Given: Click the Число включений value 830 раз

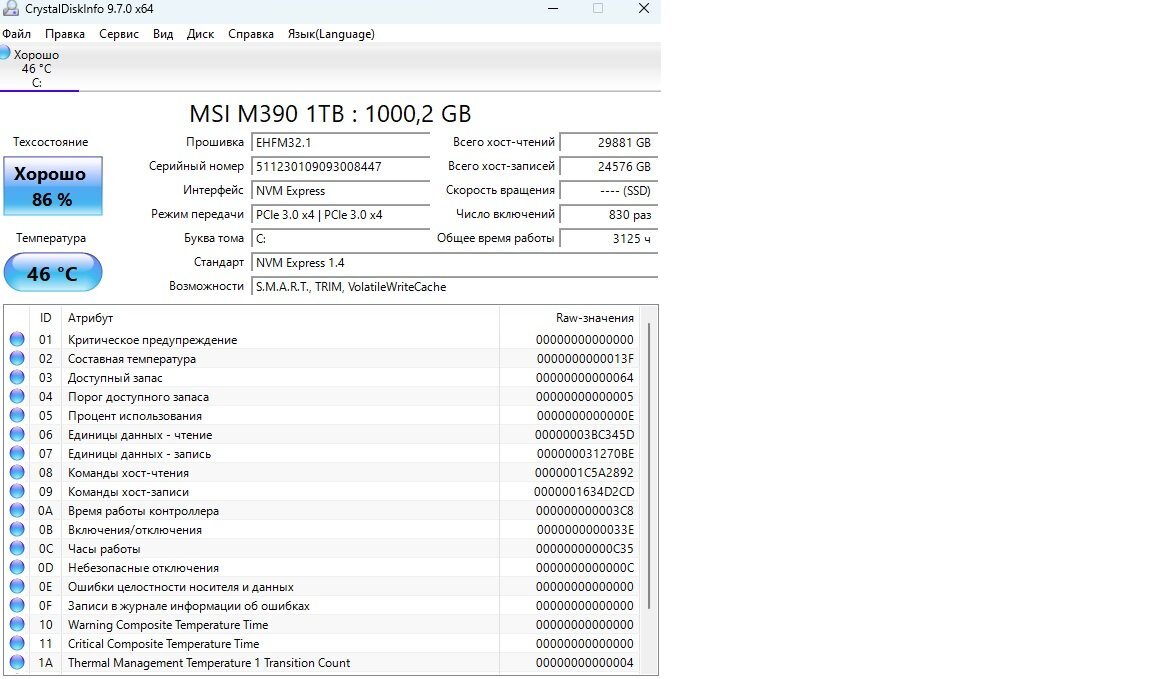Looking at the screenshot, I should pos(608,215).
